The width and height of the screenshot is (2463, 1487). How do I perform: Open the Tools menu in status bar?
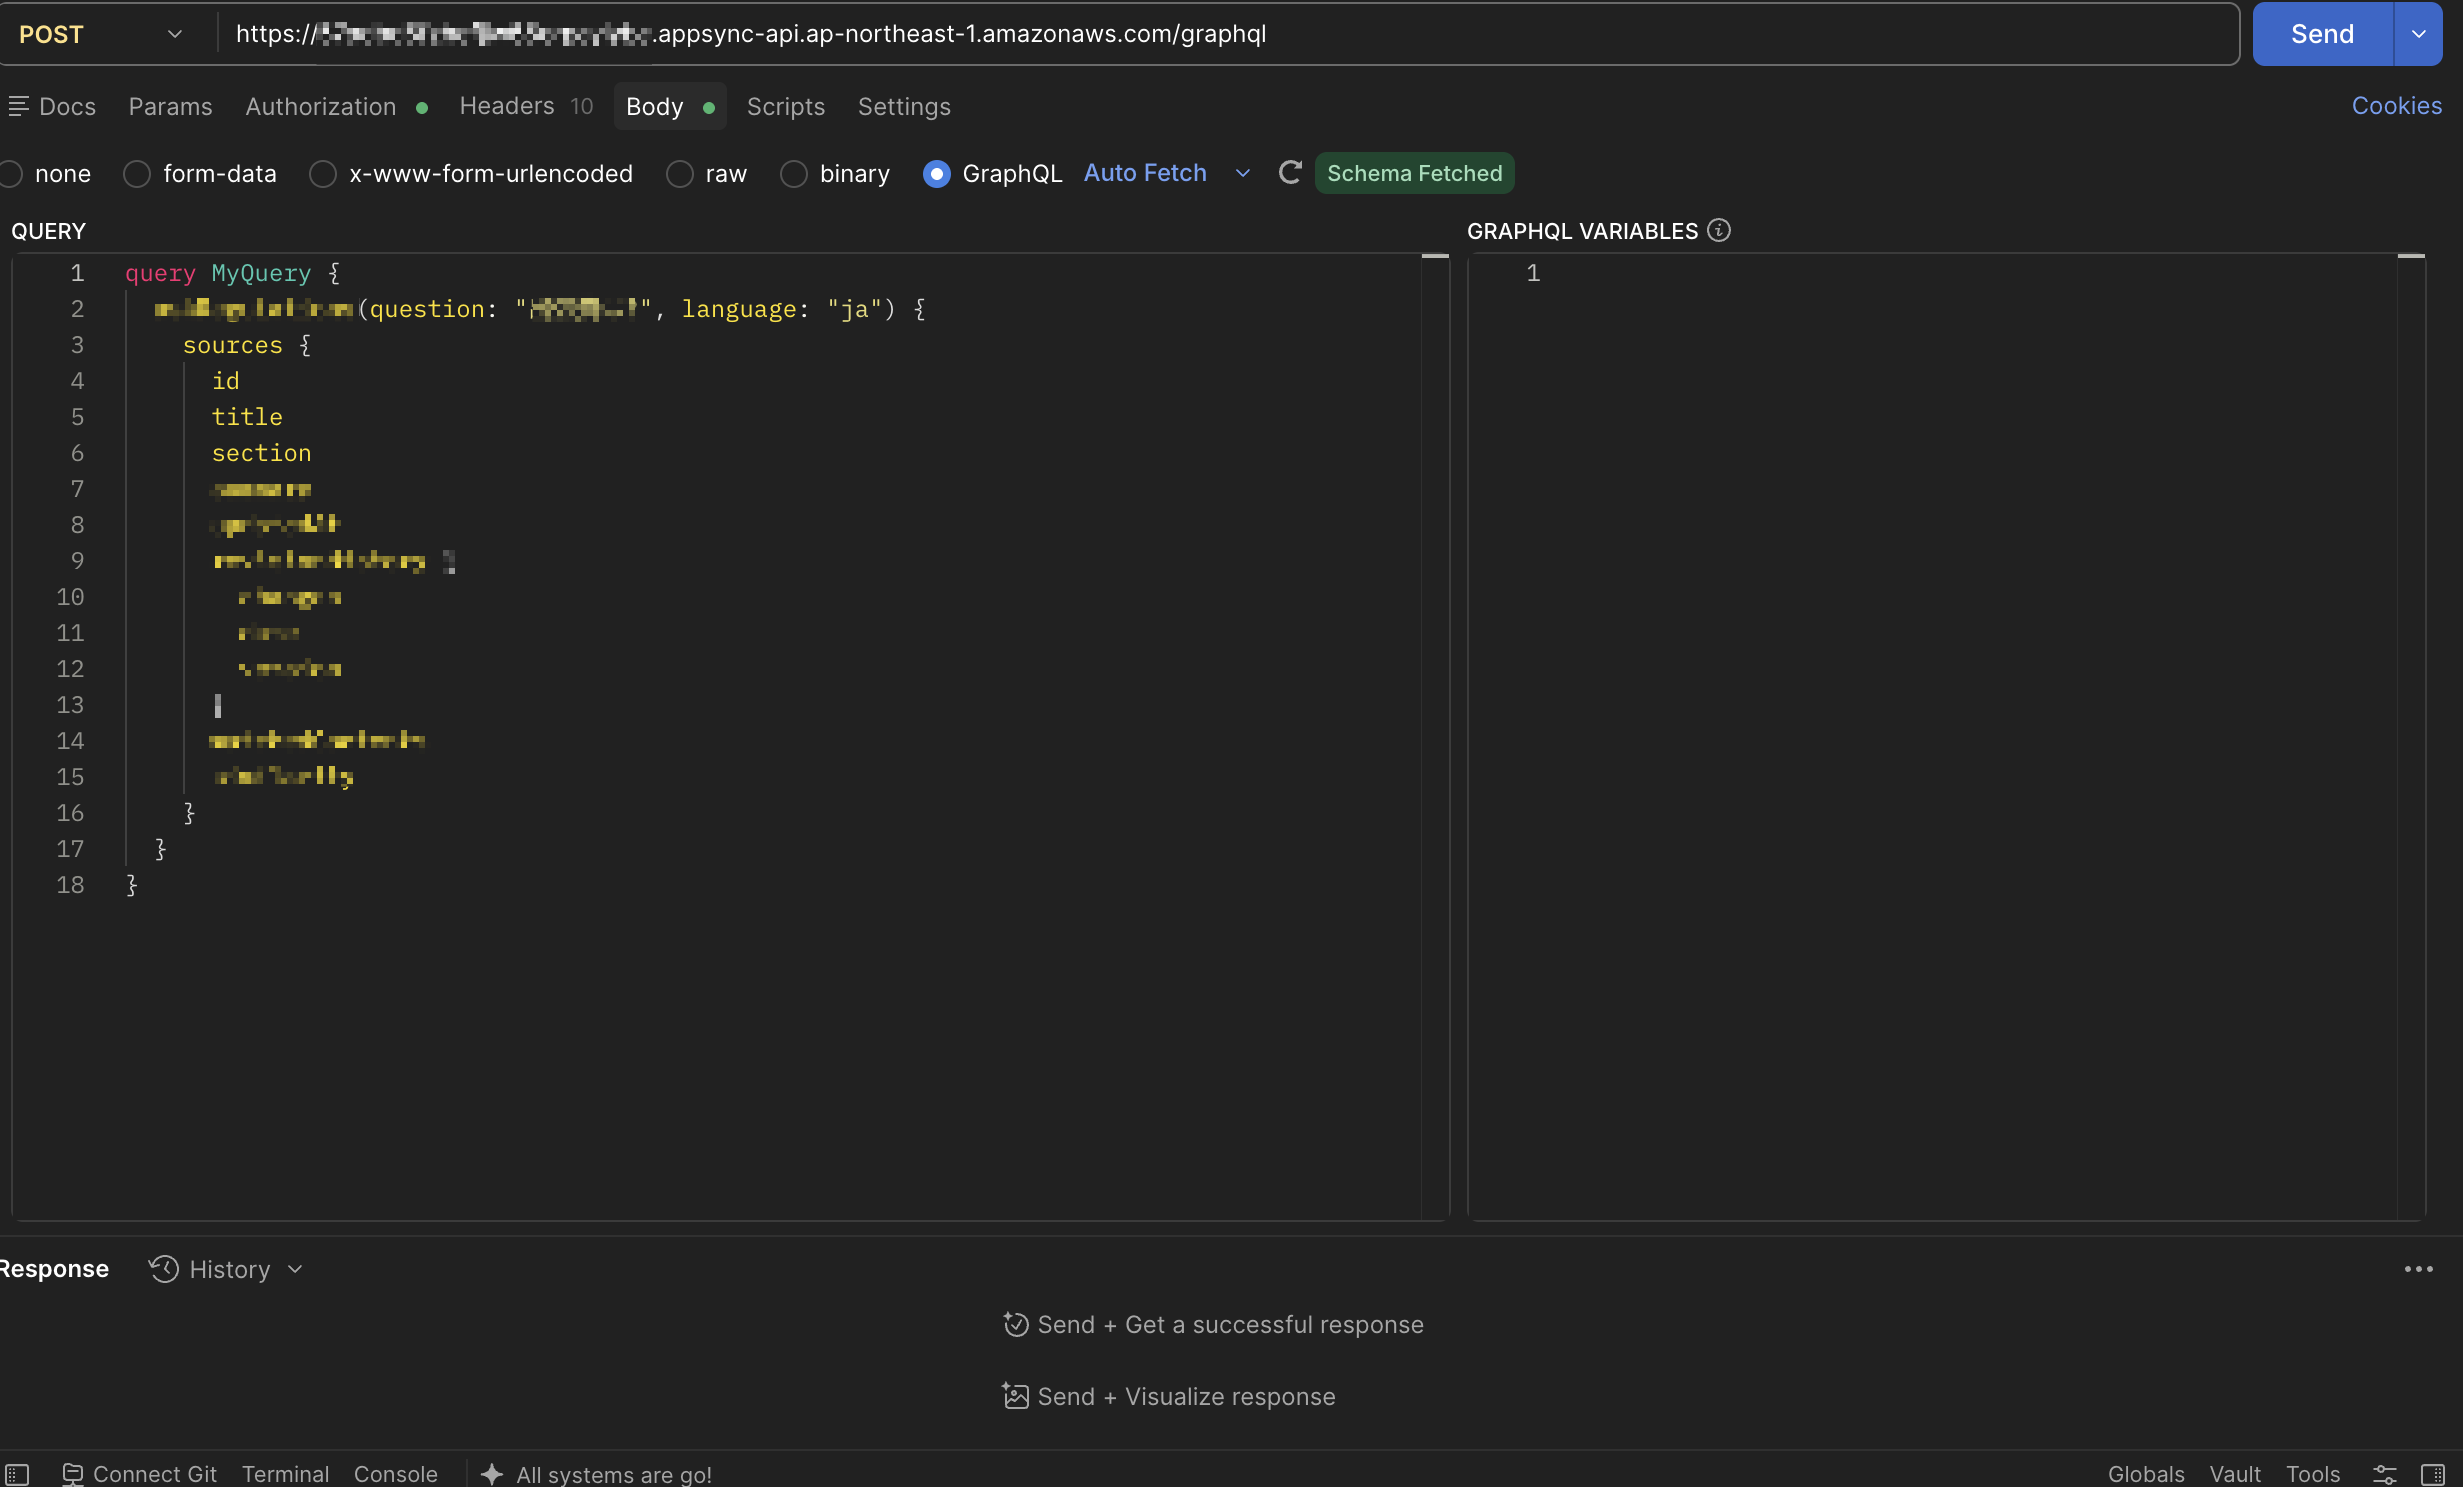tap(2312, 1474)
